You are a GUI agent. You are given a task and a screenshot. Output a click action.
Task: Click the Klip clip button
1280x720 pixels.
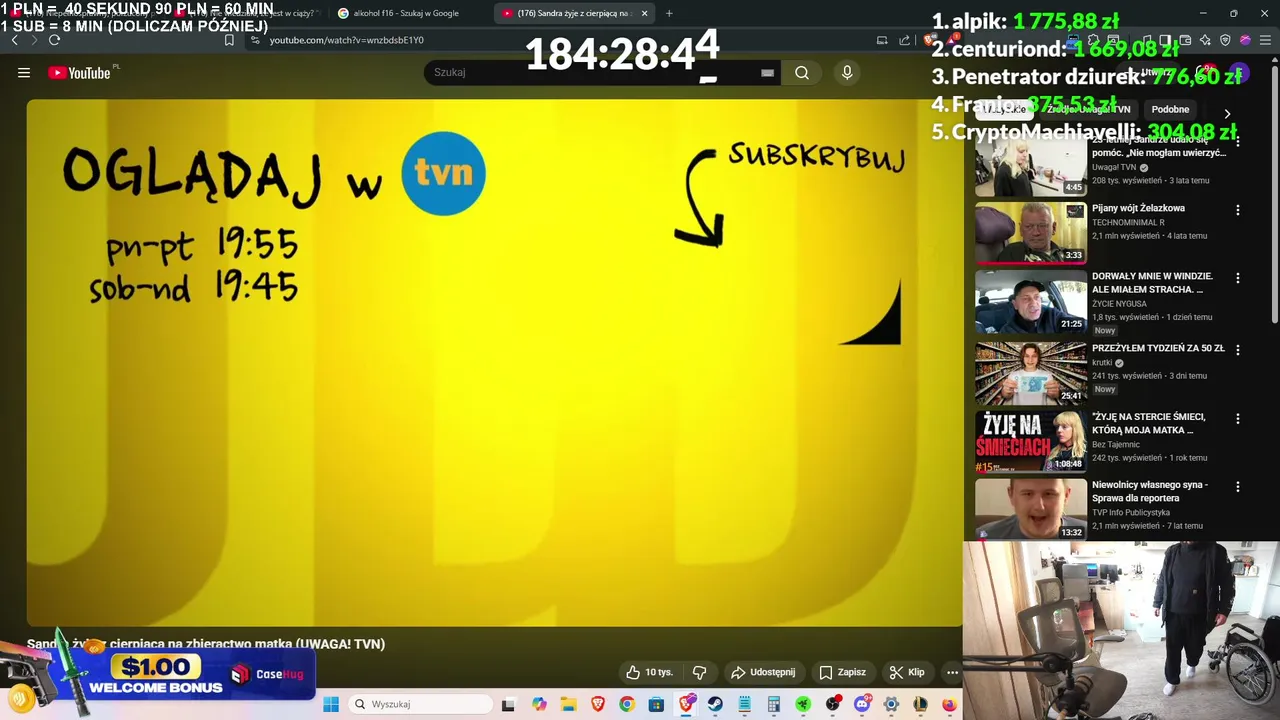(x=907, y=672)
